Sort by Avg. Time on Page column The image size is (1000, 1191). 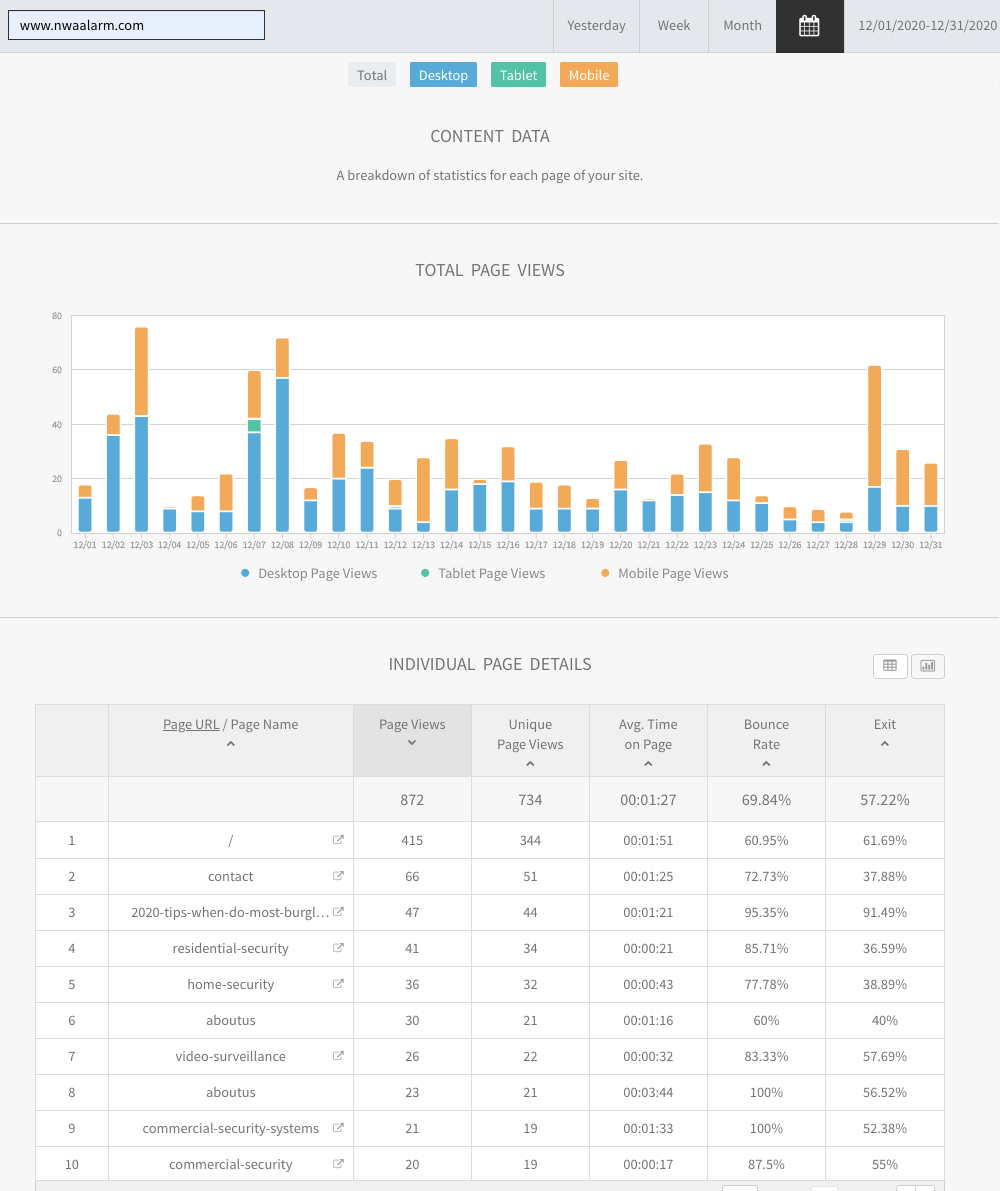click(648, 741)
